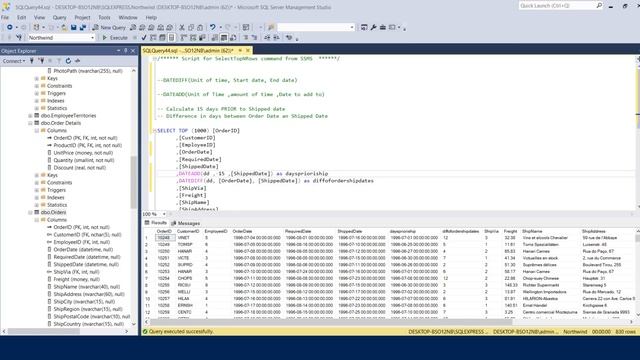Expand the Keys folder under dbo.Order Details
Image resolution: width=640 pixels, height=360 pixels.
coord(37,175)
